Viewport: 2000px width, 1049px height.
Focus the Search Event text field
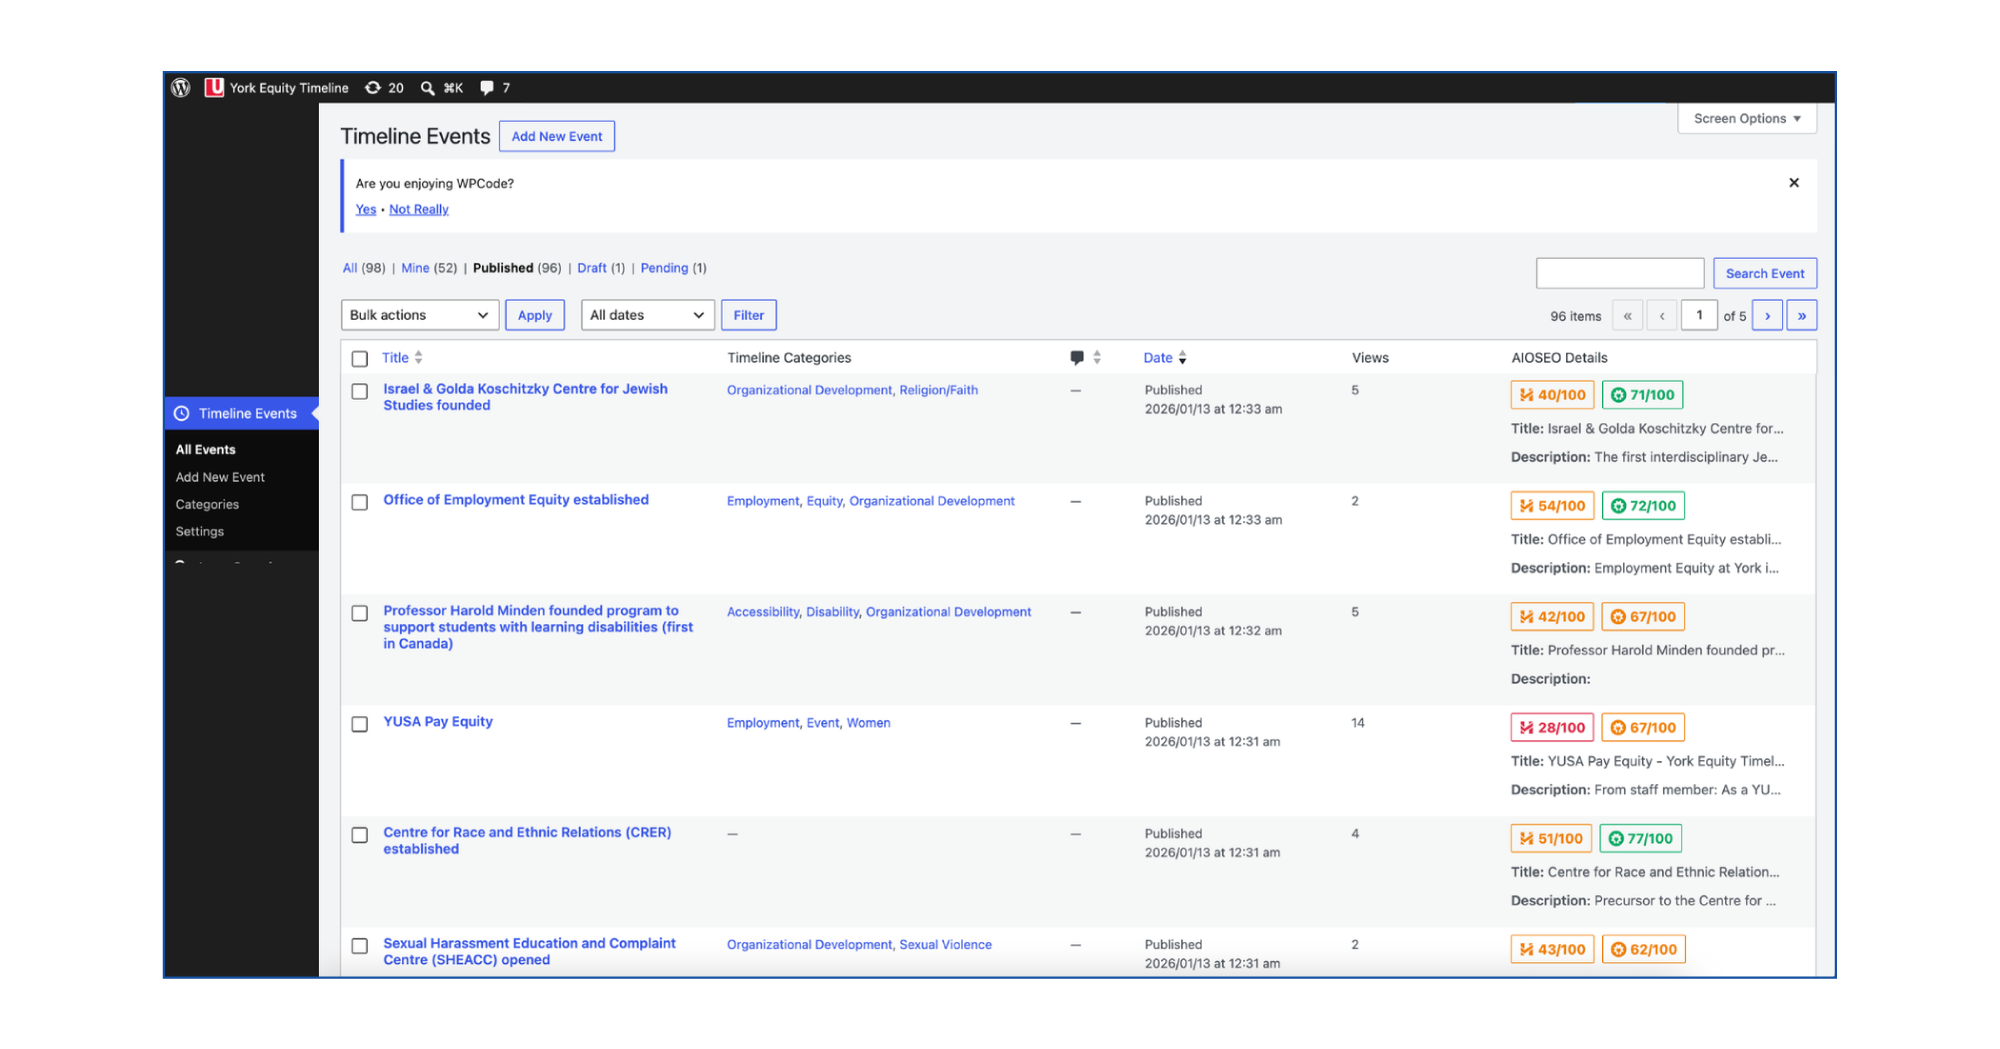[1620, 273]
